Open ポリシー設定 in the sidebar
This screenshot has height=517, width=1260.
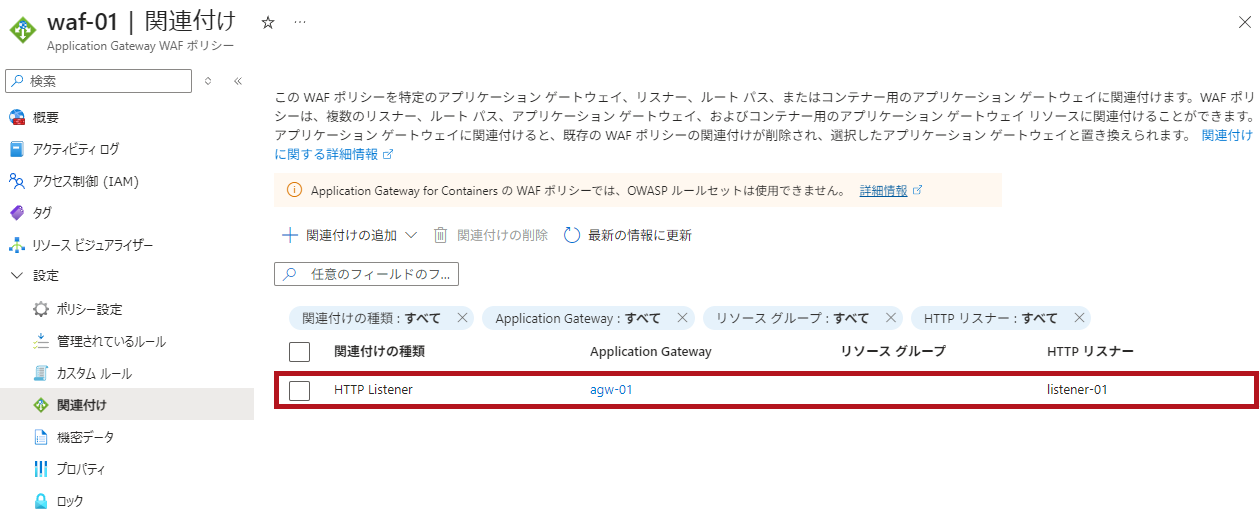(x=89, y=309)
